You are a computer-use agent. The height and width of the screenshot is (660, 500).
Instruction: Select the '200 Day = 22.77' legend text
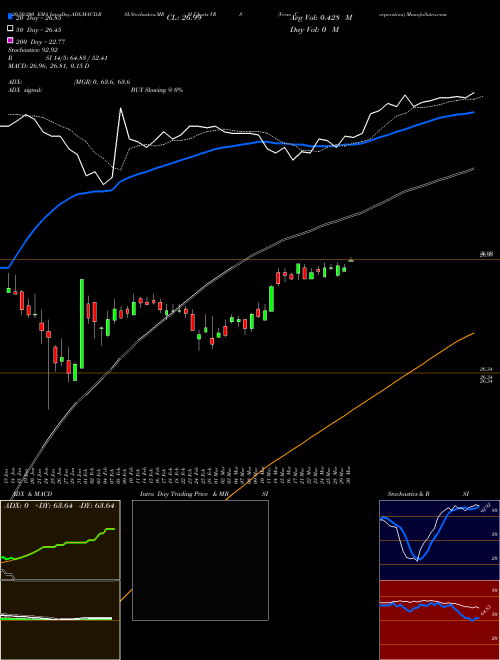[40, 42]
